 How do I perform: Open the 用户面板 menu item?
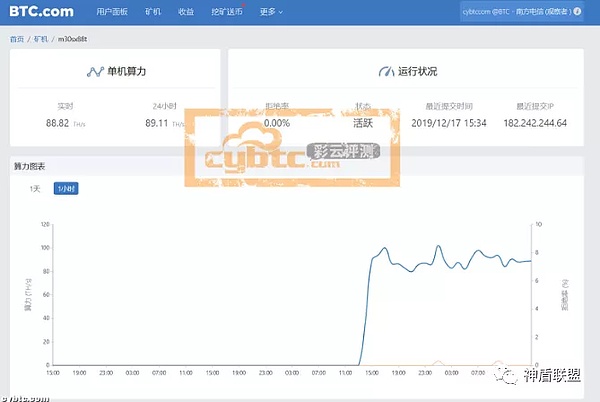(x=112, y=13)
